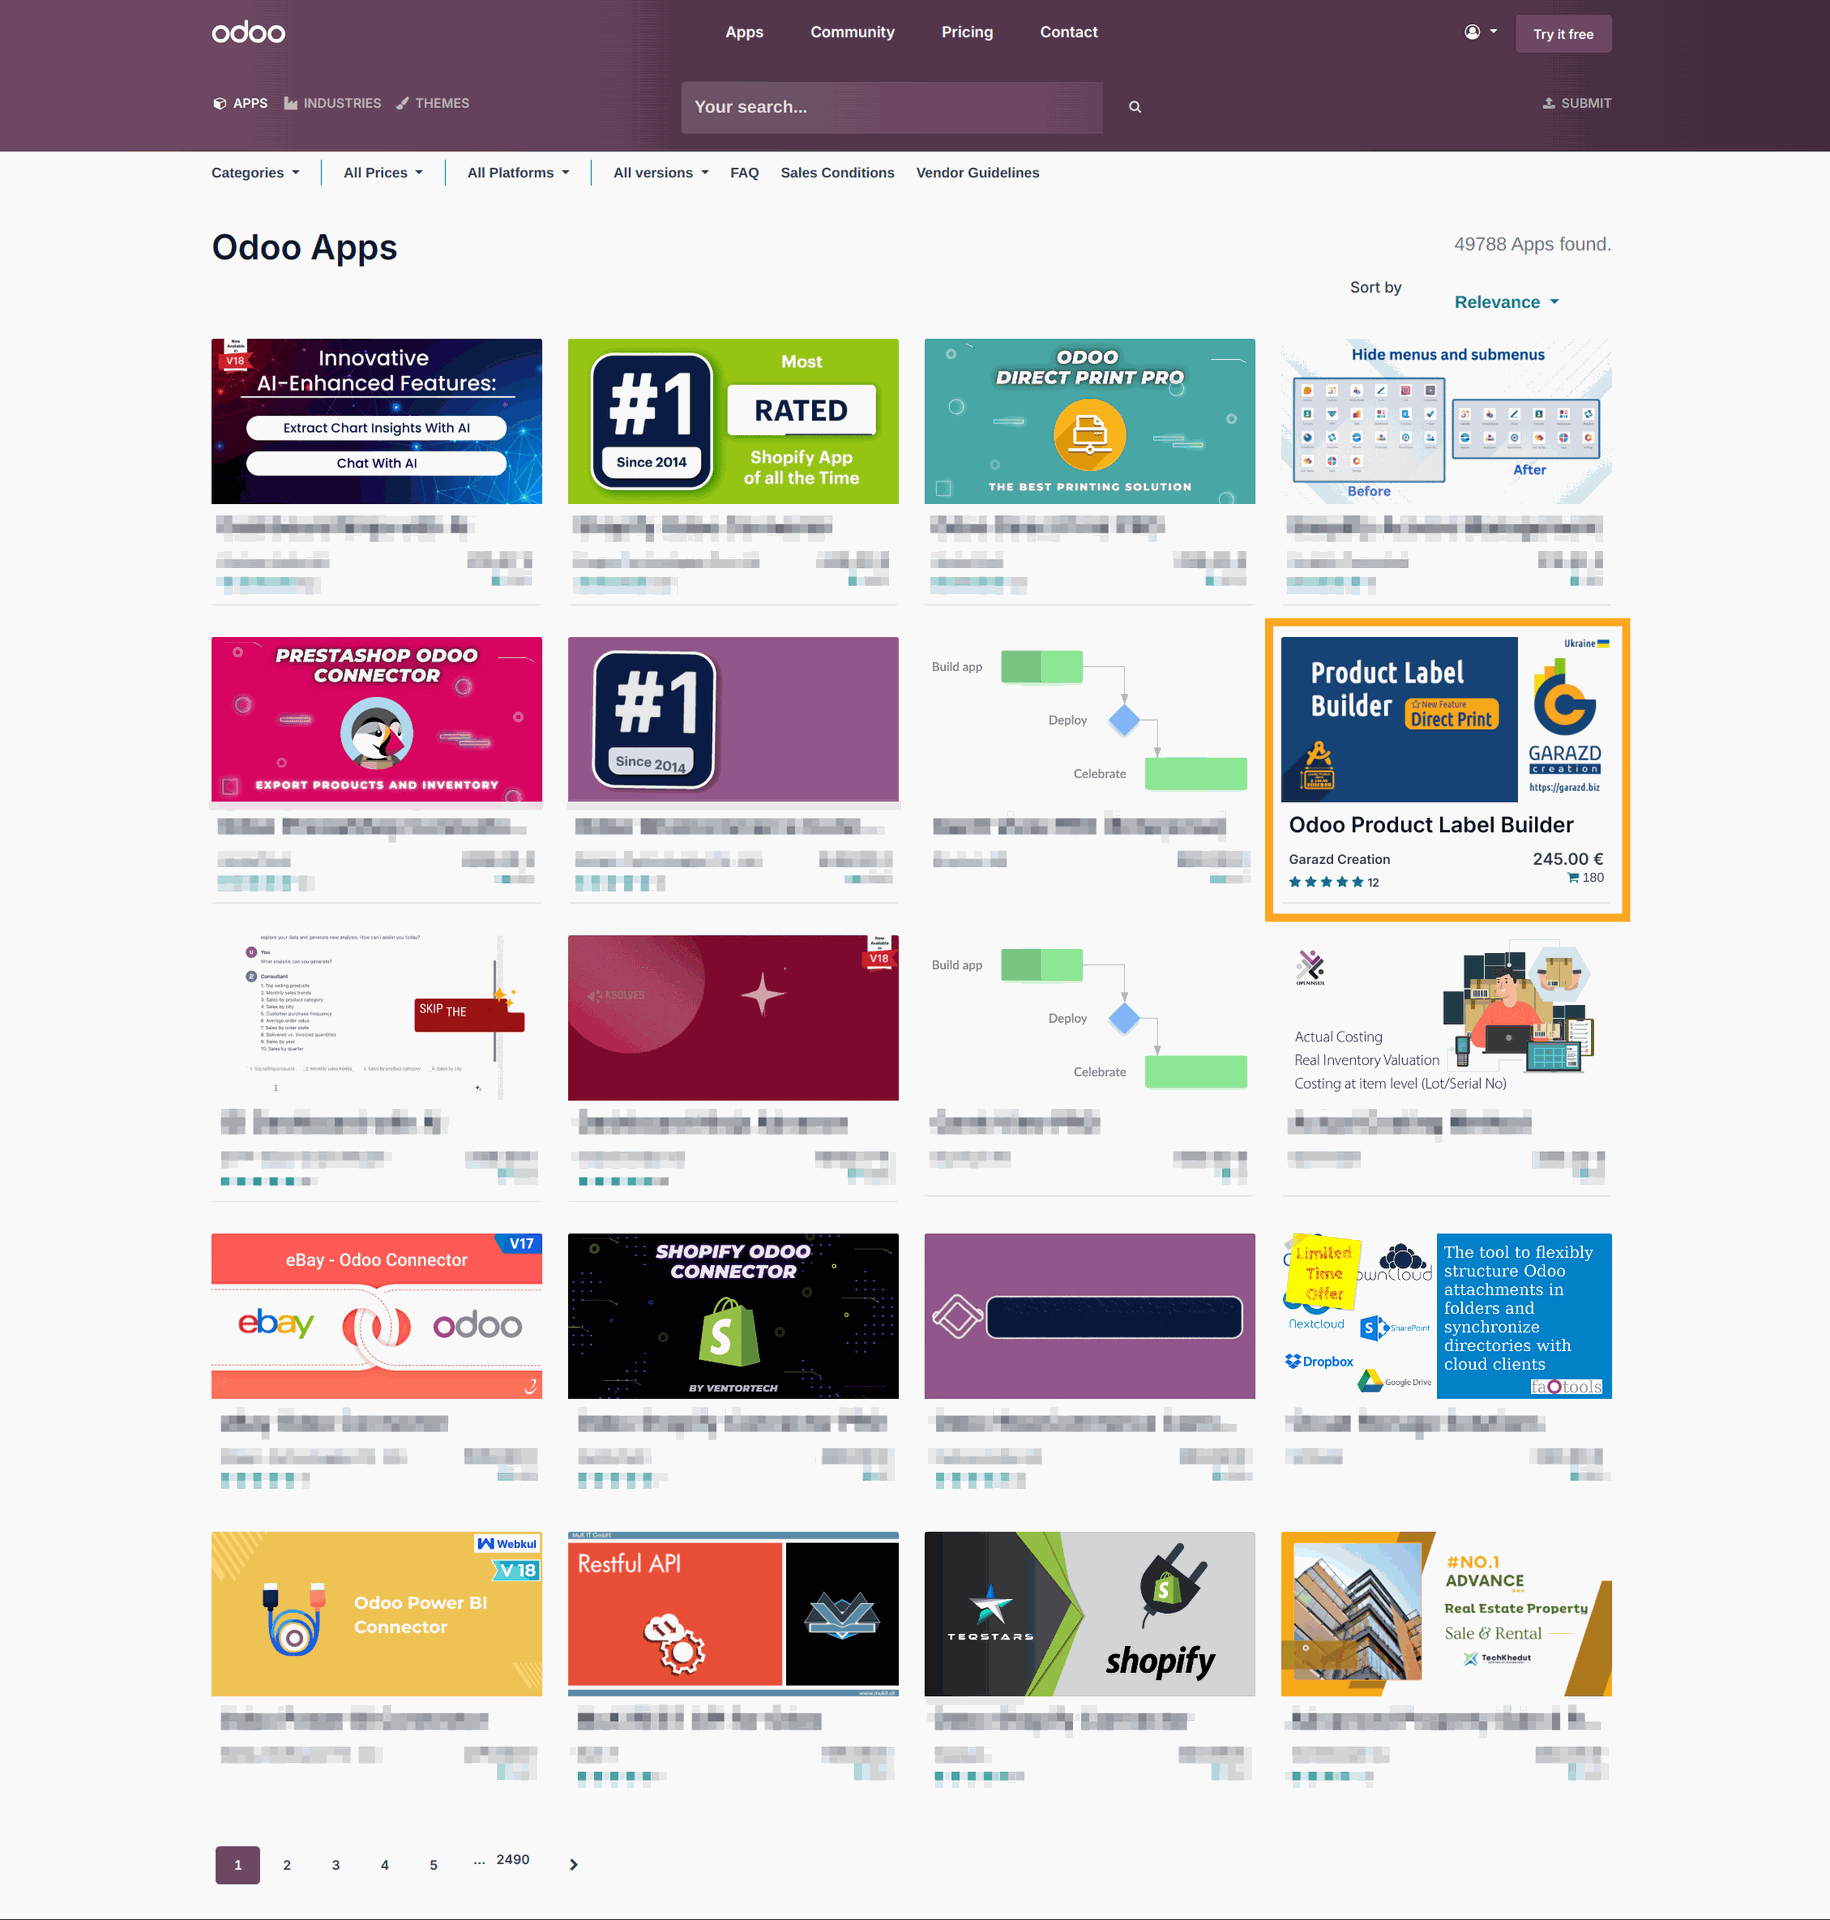
Task: Open the FAQ link
Action: pos(744,173)
